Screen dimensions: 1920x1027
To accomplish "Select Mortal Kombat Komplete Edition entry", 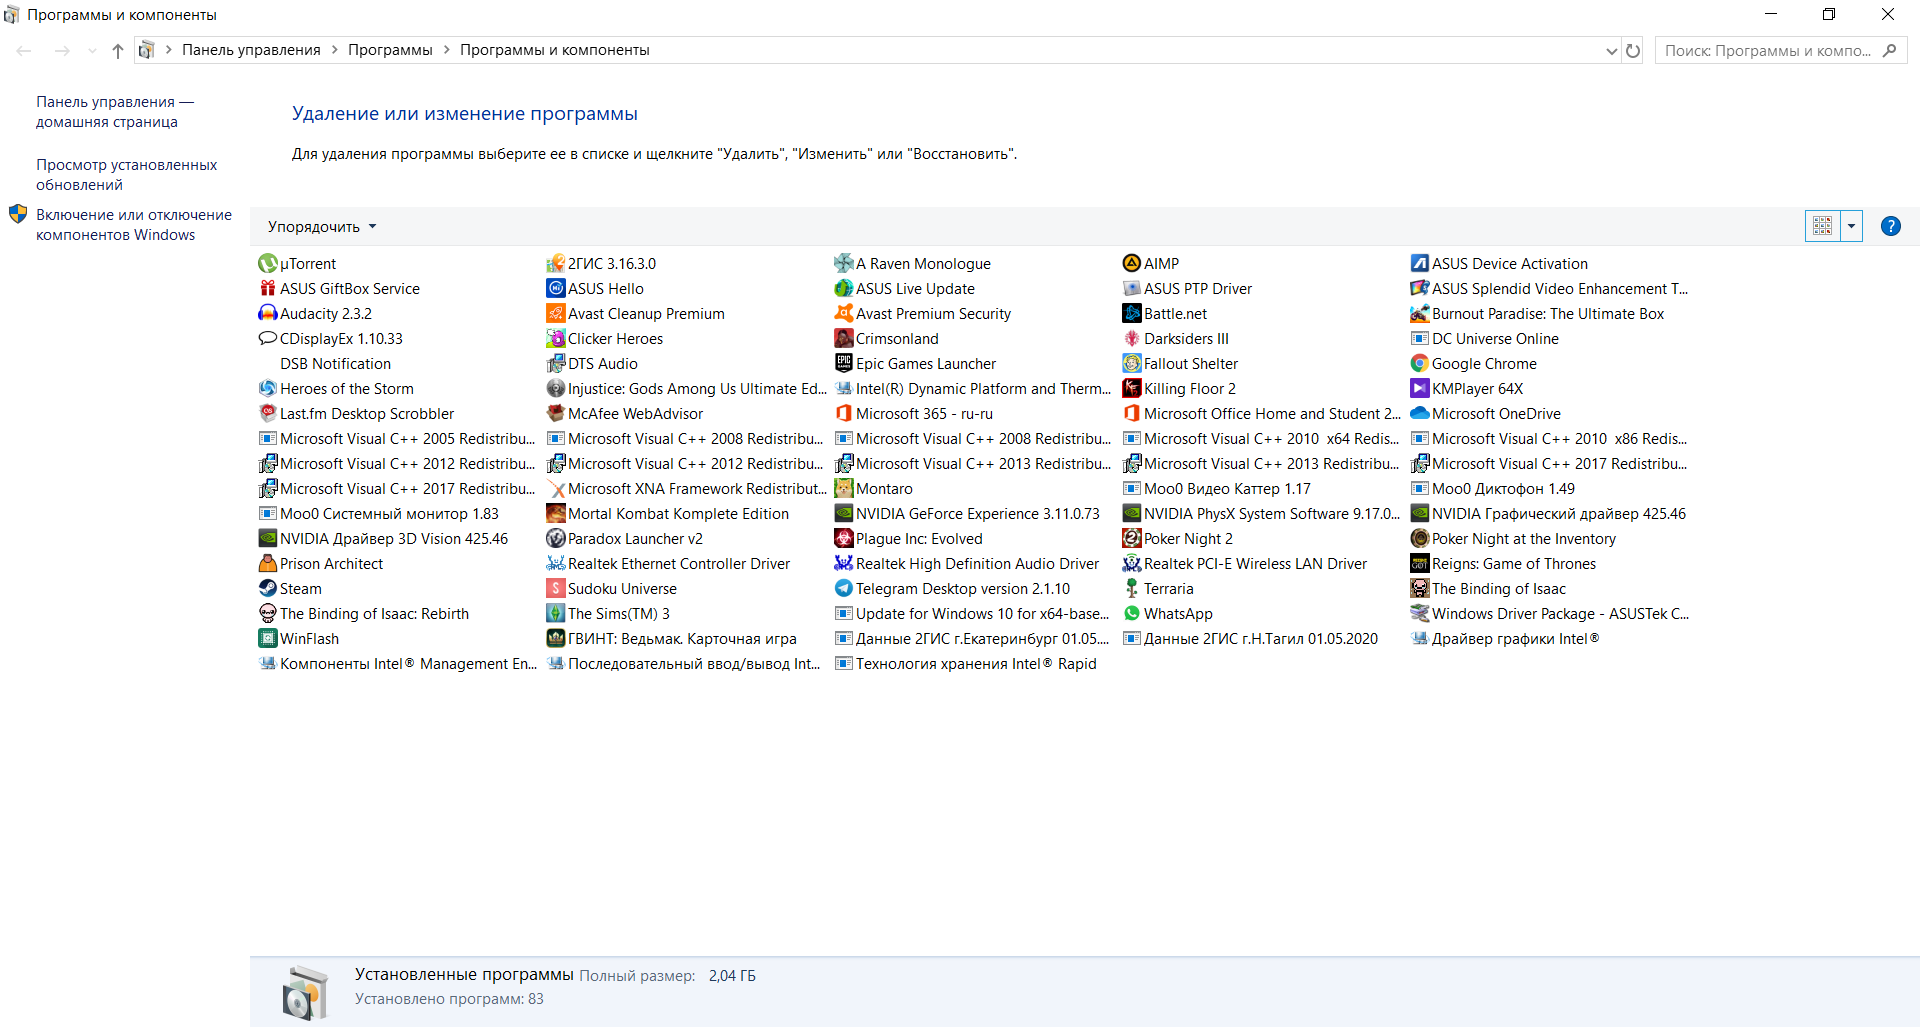I will [x=668, y=514].
